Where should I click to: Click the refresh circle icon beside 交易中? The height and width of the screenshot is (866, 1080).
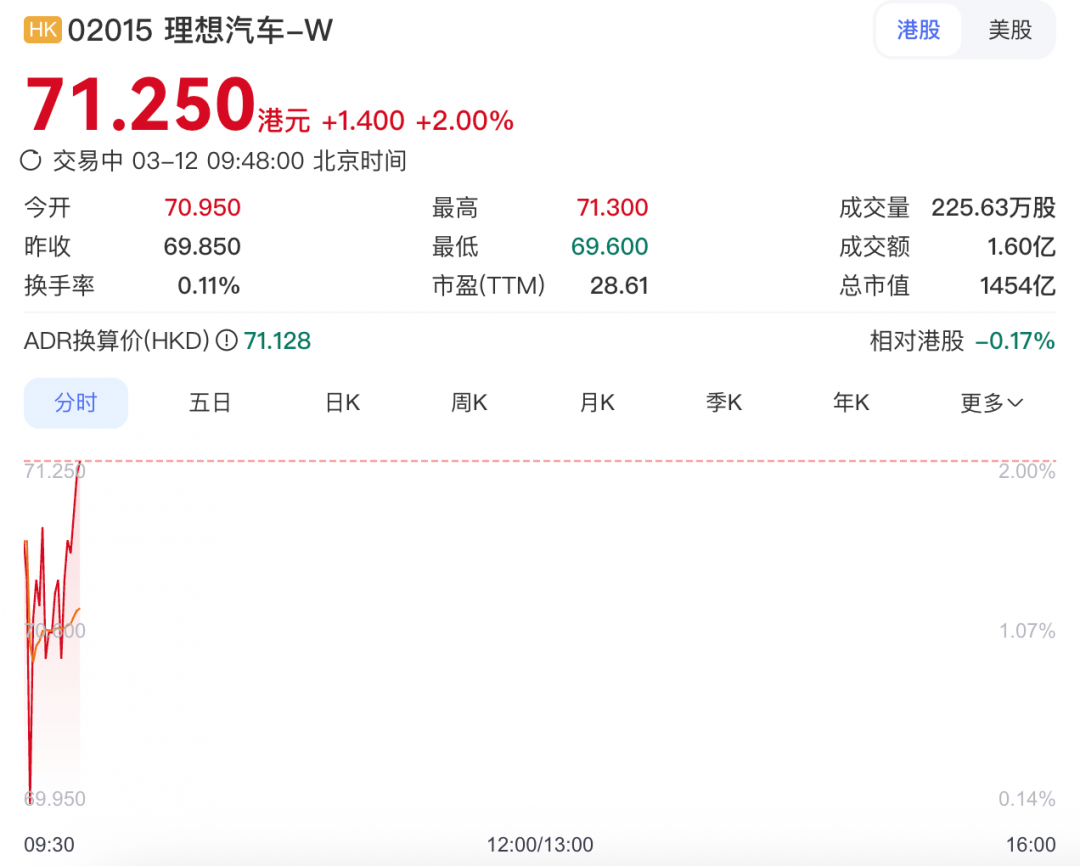(30, 161)
